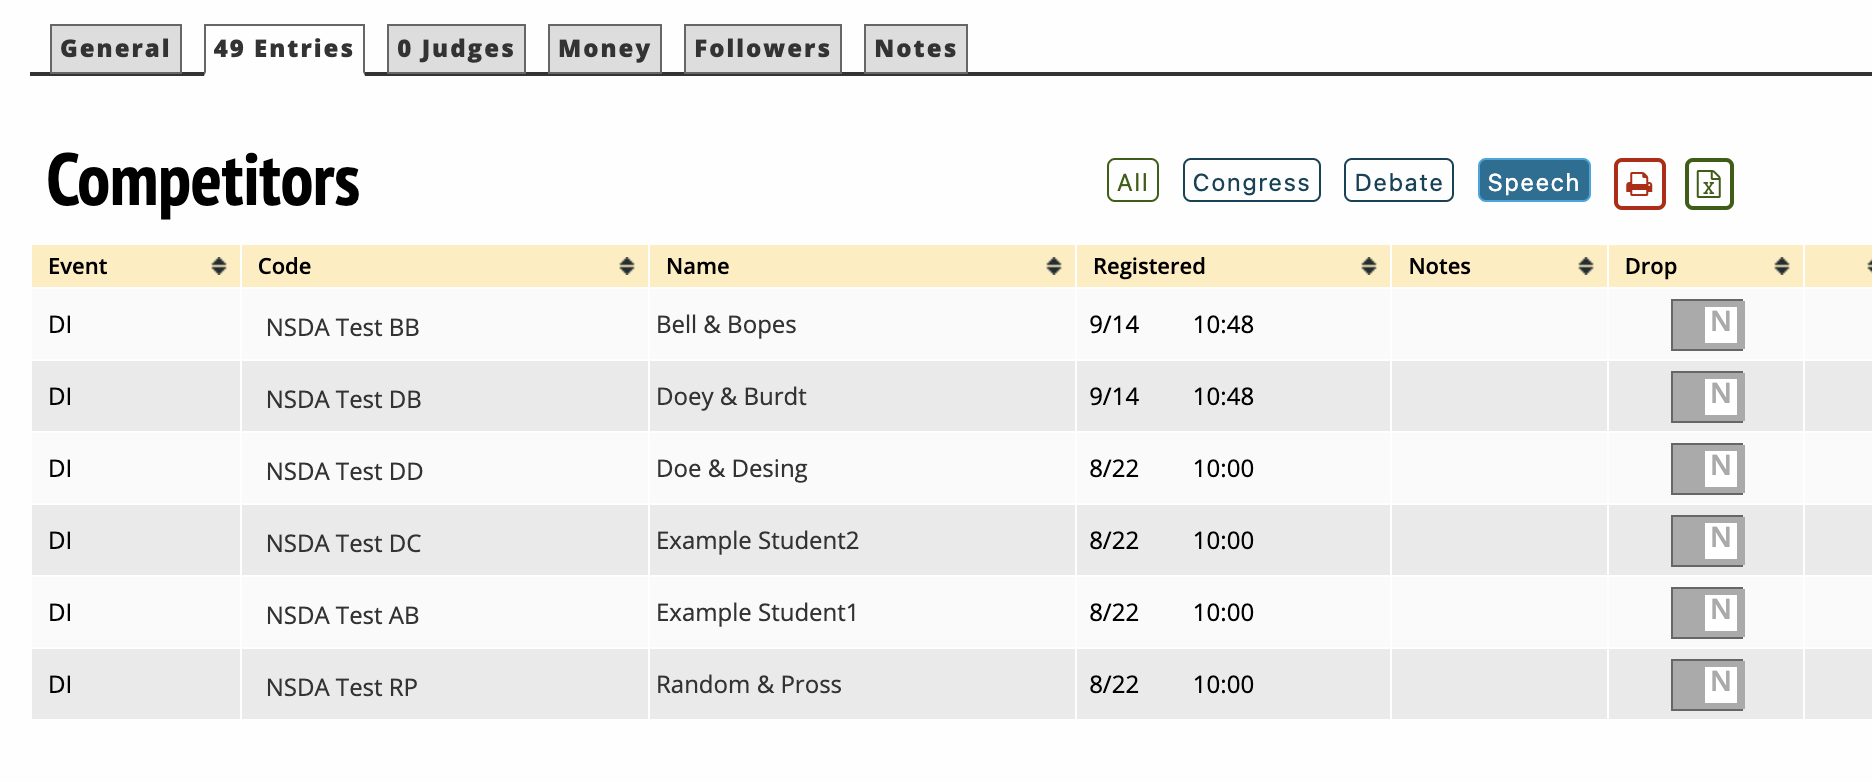Toggle drop switch for Random & Pross
1872x782 pixels.
pos(1707,685)
